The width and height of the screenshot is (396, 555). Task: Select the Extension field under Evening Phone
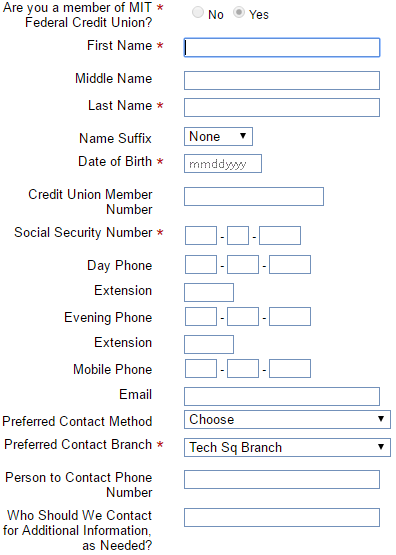209,344
